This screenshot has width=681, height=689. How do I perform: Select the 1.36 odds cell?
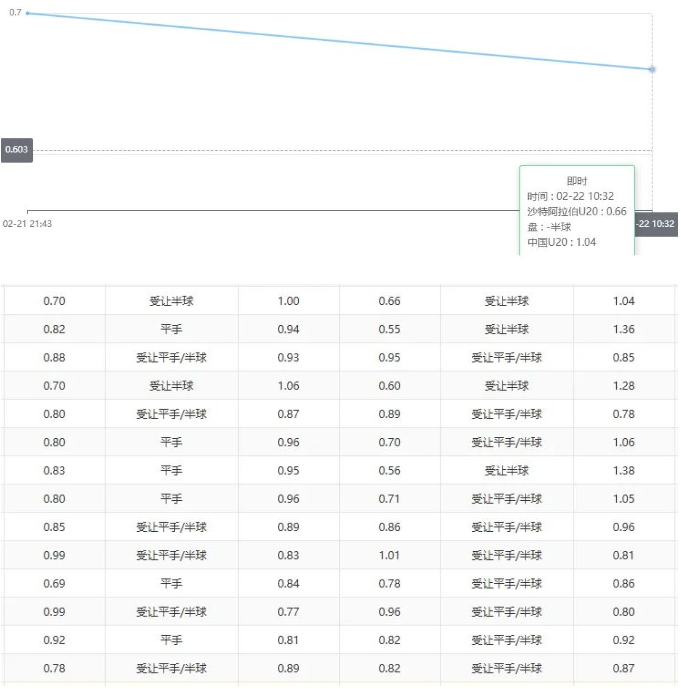(622, 329)
